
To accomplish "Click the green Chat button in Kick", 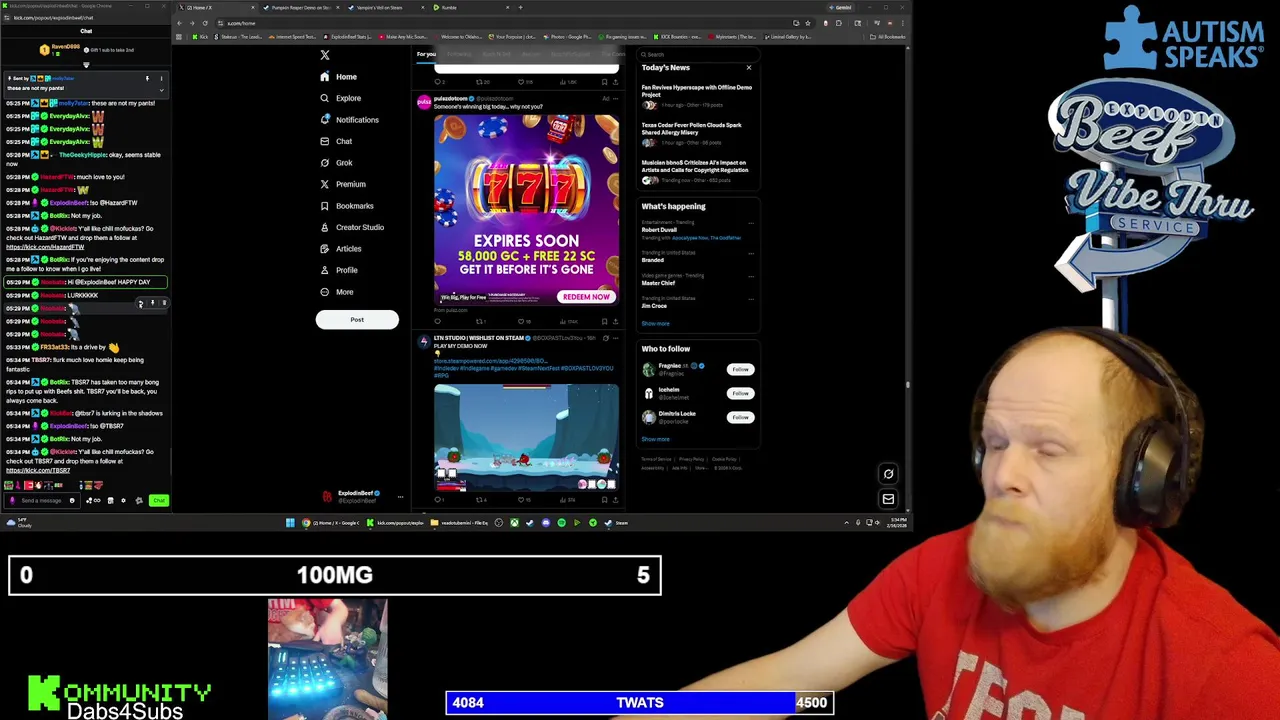I will click(158, 500).
